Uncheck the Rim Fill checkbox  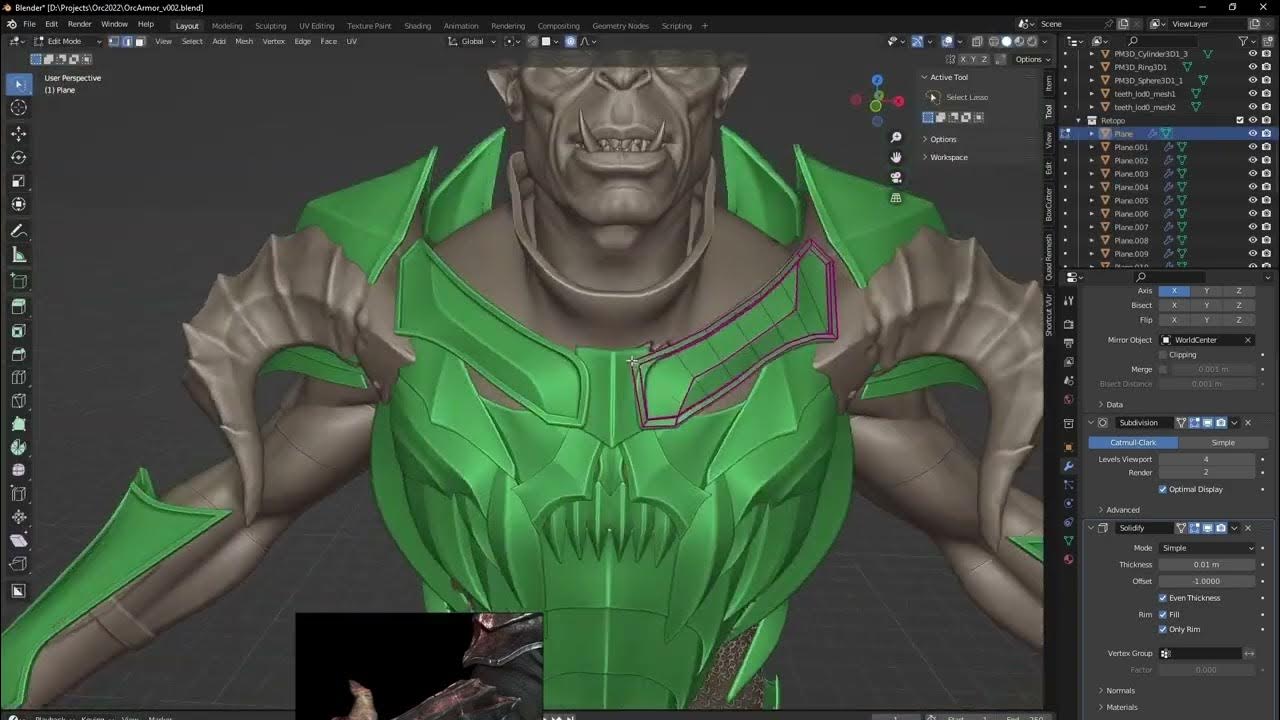point(1163,615)
